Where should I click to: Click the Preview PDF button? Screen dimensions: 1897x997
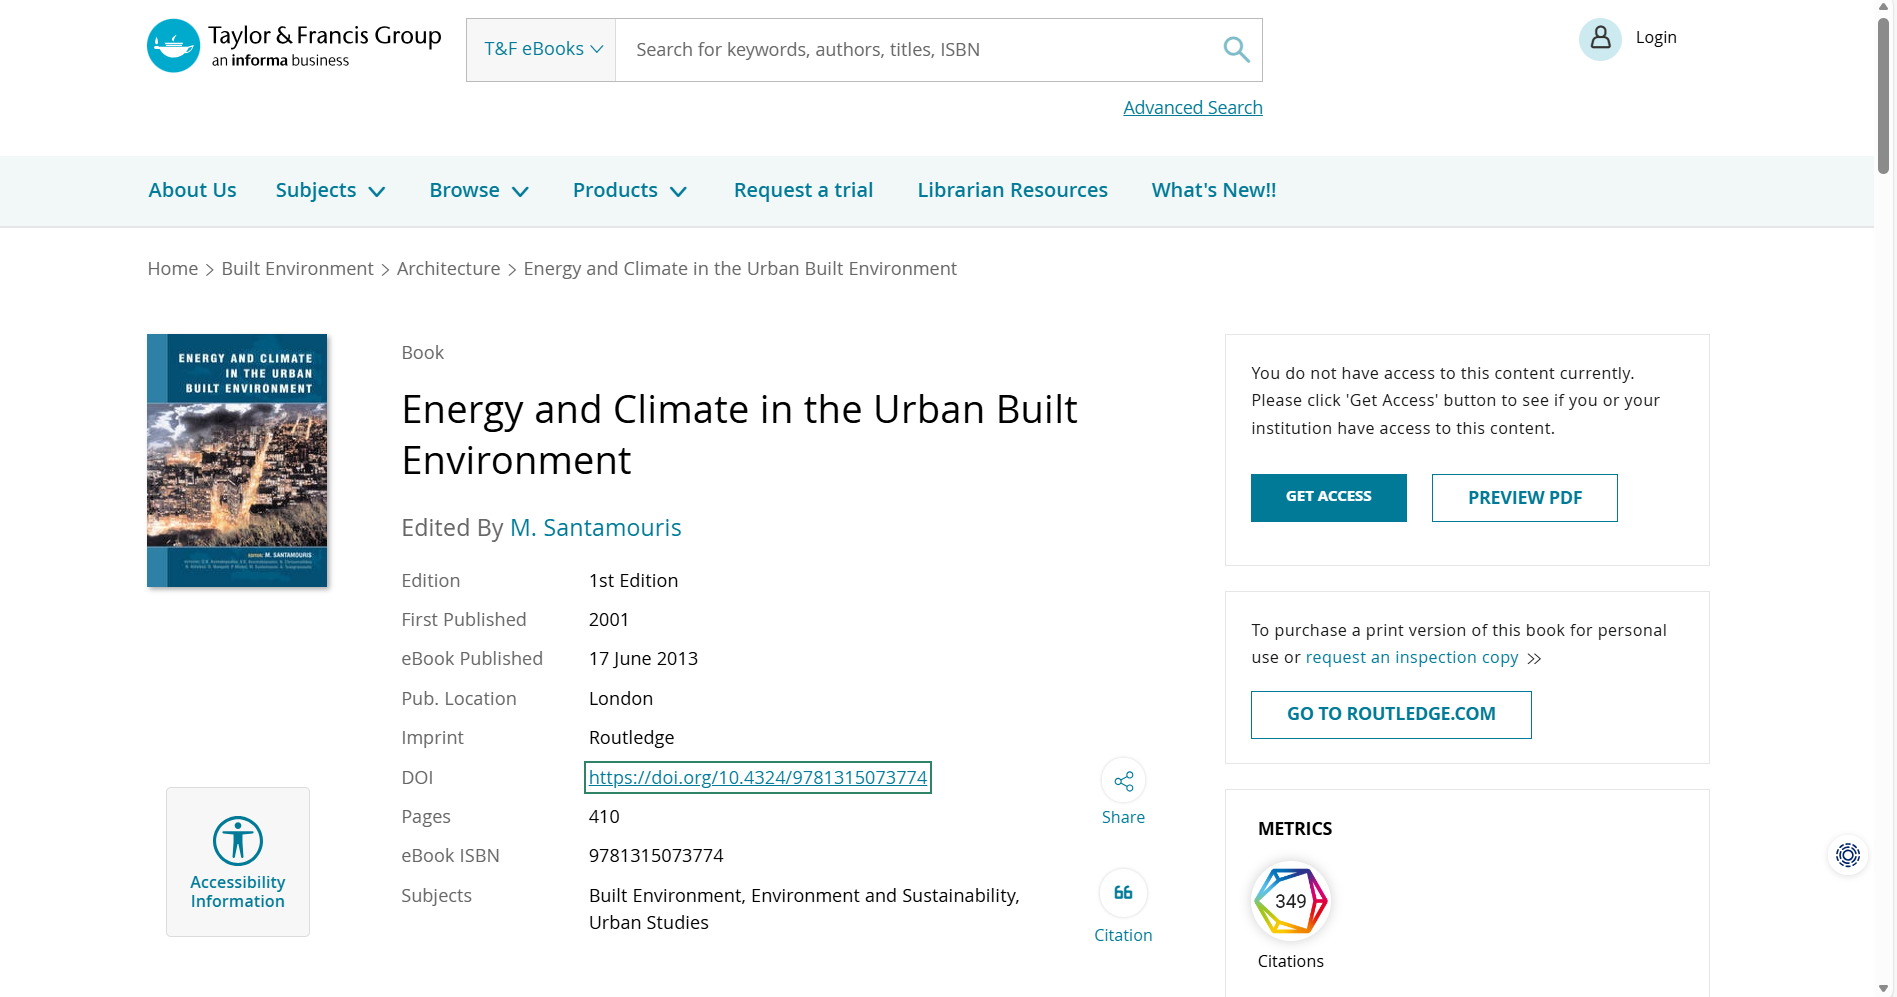(x=1524, y=498)
